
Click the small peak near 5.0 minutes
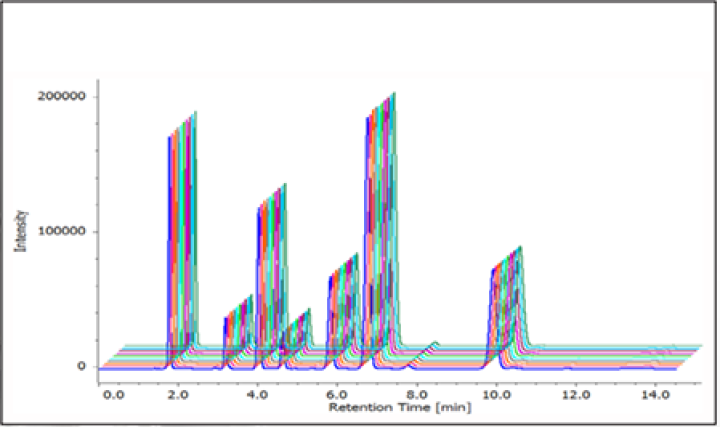tap(297, 332)
